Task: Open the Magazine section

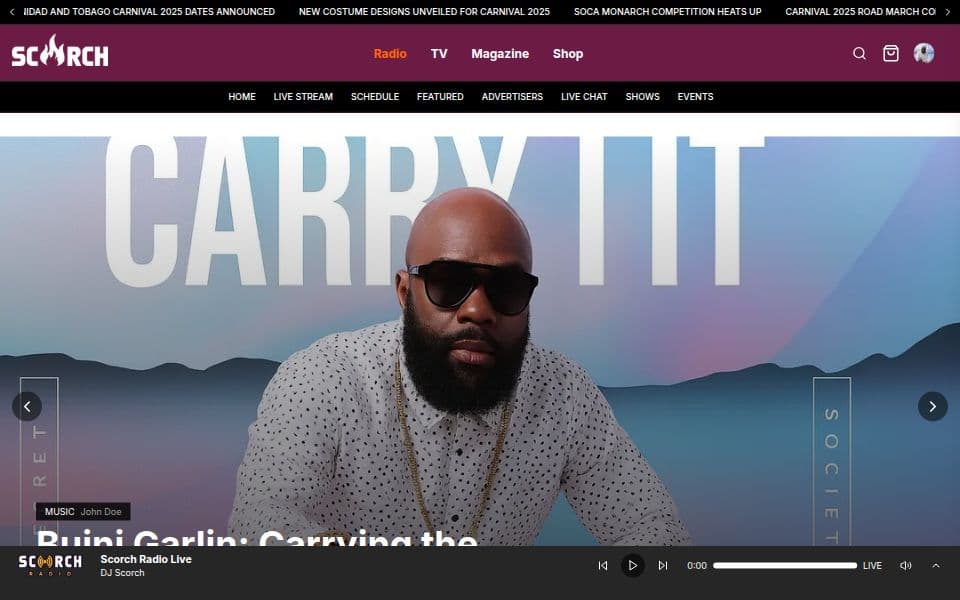Action: 500,54
